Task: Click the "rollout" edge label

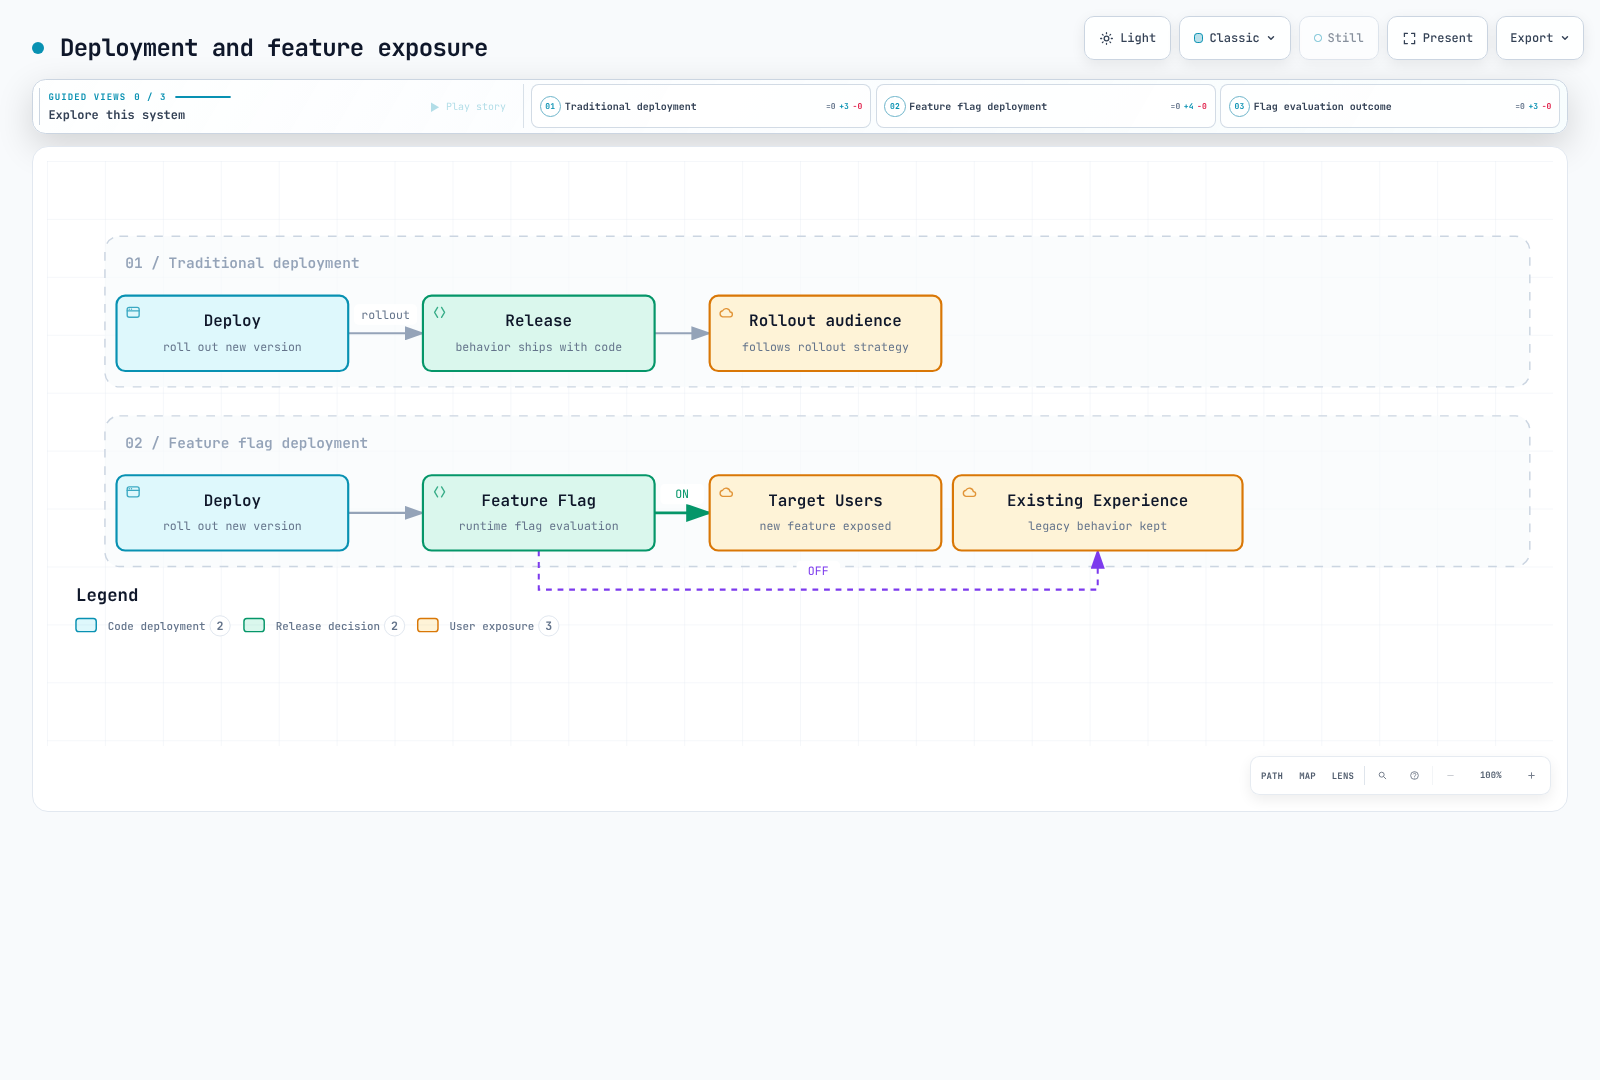Action: coord(385,315)
